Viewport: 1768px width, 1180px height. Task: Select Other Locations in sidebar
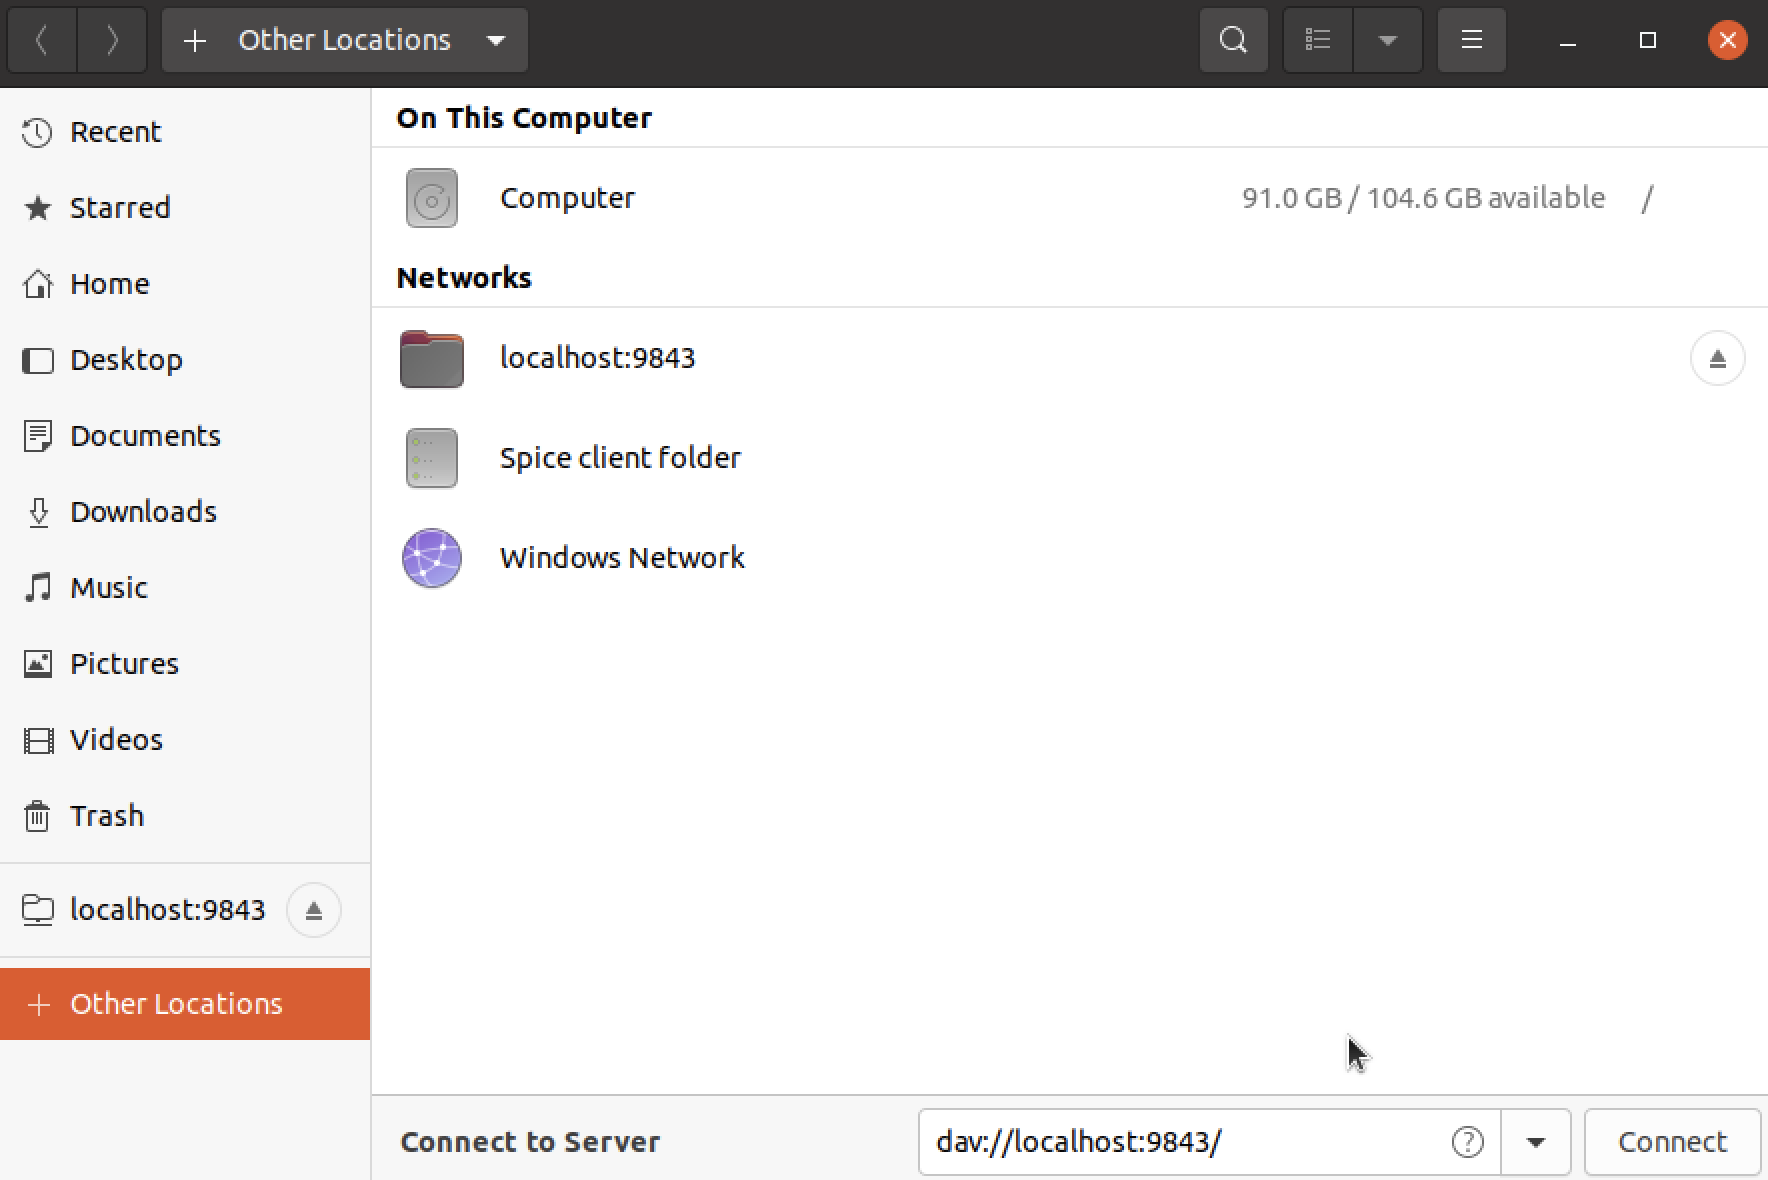[185, 1004]
